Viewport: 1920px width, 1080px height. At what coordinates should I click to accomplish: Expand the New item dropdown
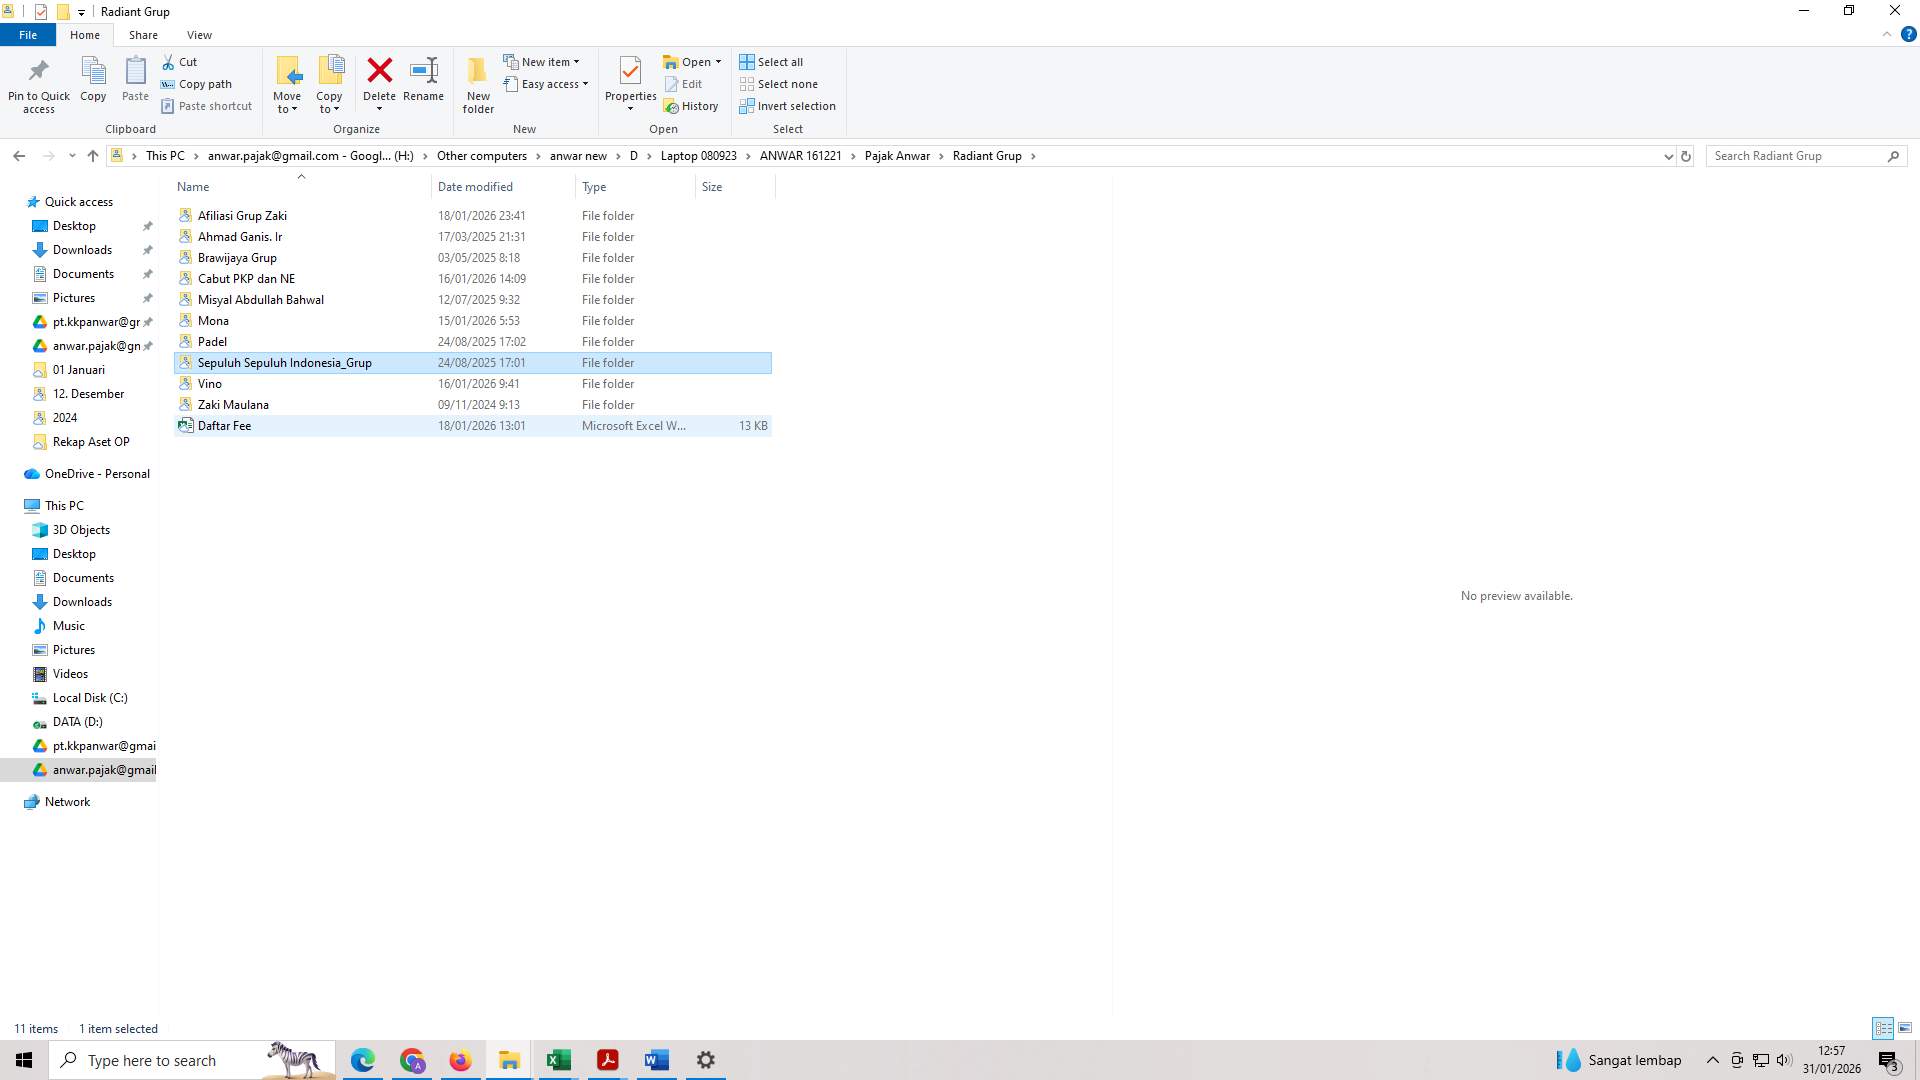point(578,61)
